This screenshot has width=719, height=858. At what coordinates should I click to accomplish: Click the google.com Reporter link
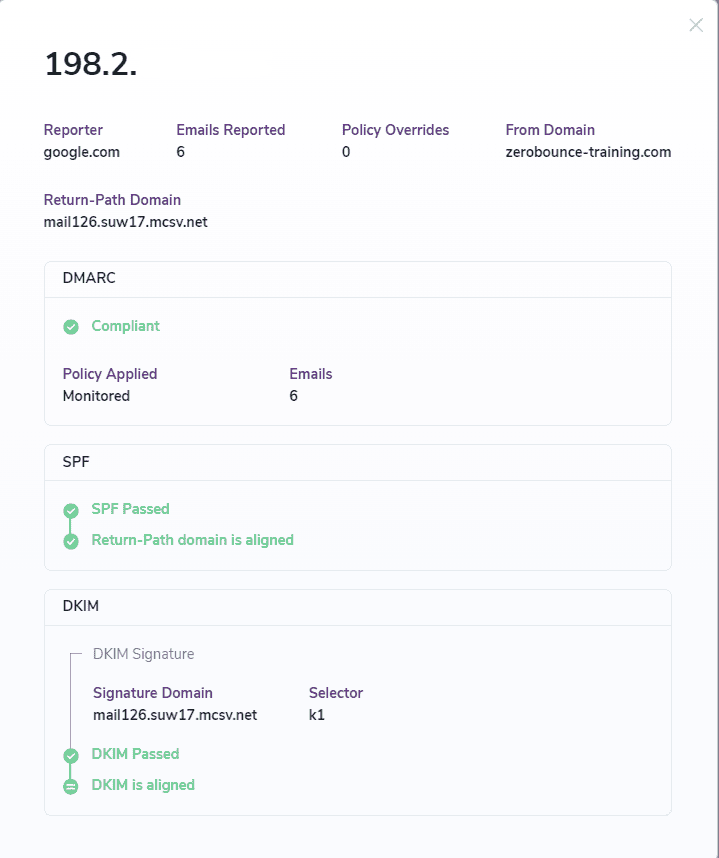(x=81, y=152)
